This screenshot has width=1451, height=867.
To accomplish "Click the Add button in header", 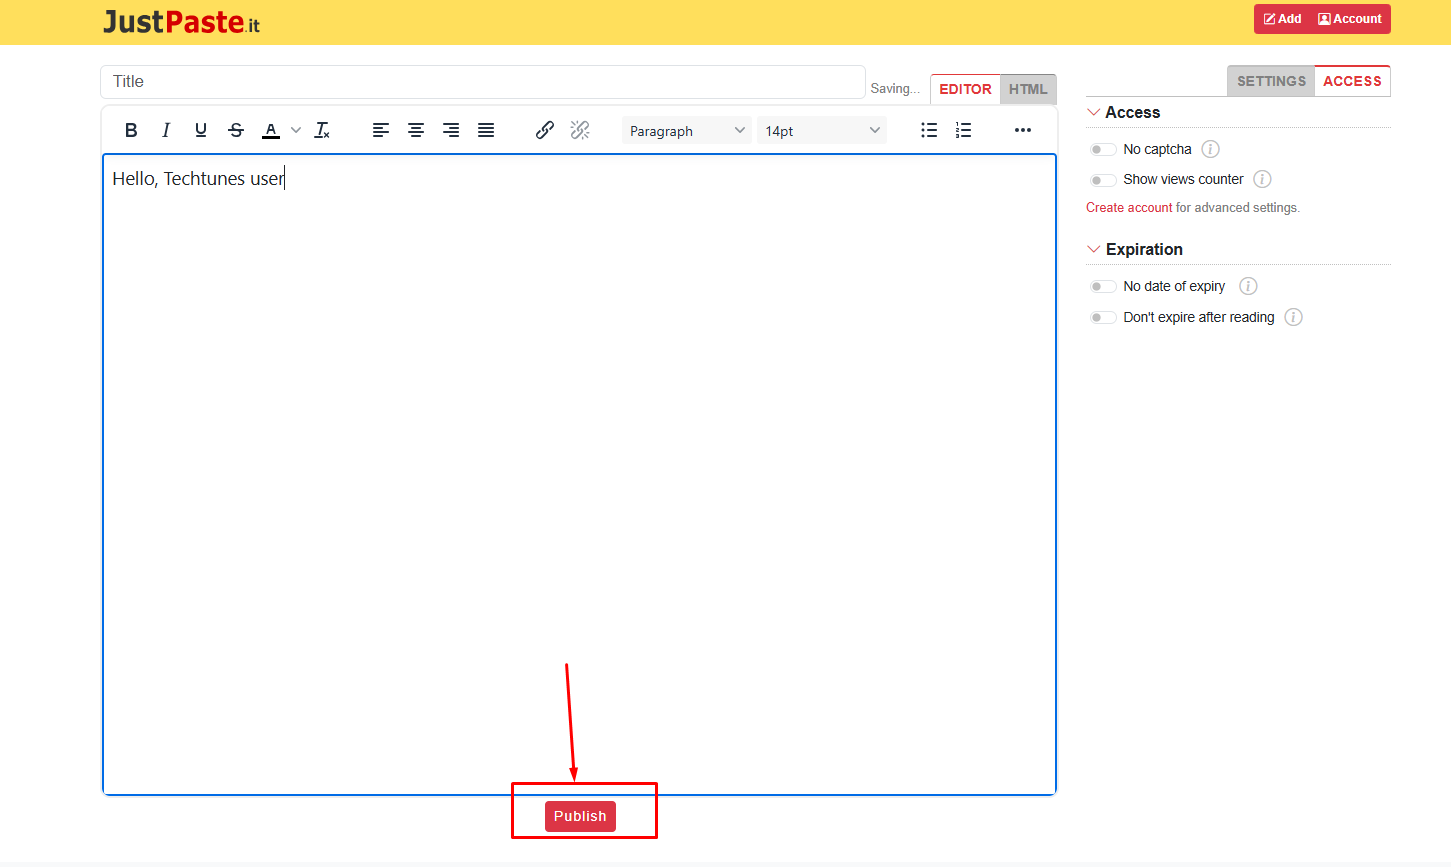I will point(1282,19).
